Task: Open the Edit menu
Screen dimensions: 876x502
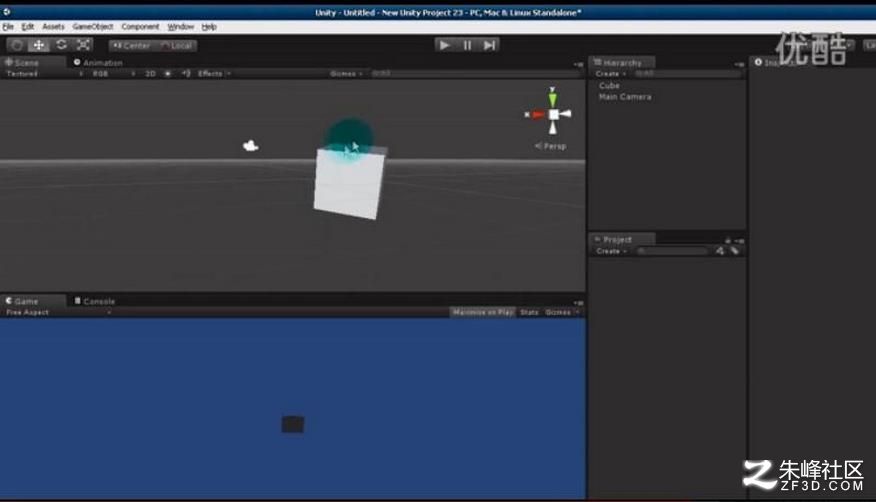Action: click(x=27, y=27)
